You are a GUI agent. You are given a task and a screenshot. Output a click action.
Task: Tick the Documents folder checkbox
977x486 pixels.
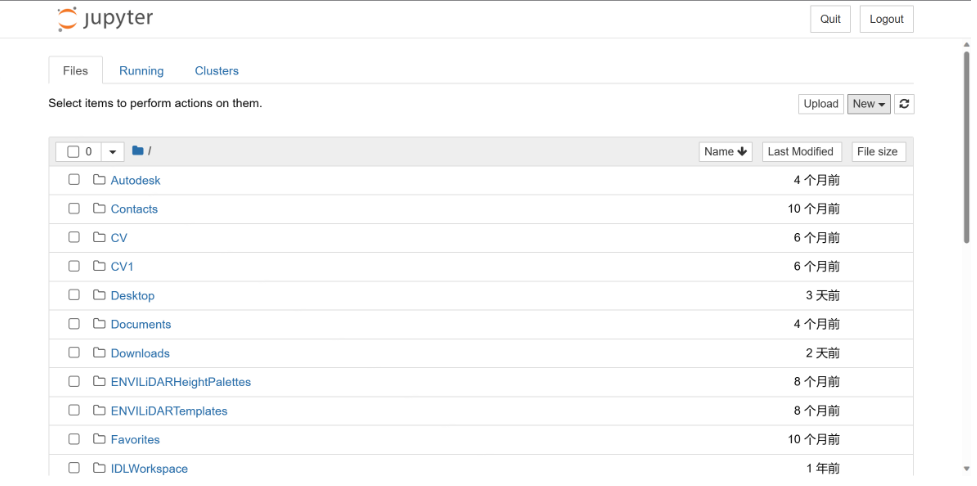pos(74,324)
